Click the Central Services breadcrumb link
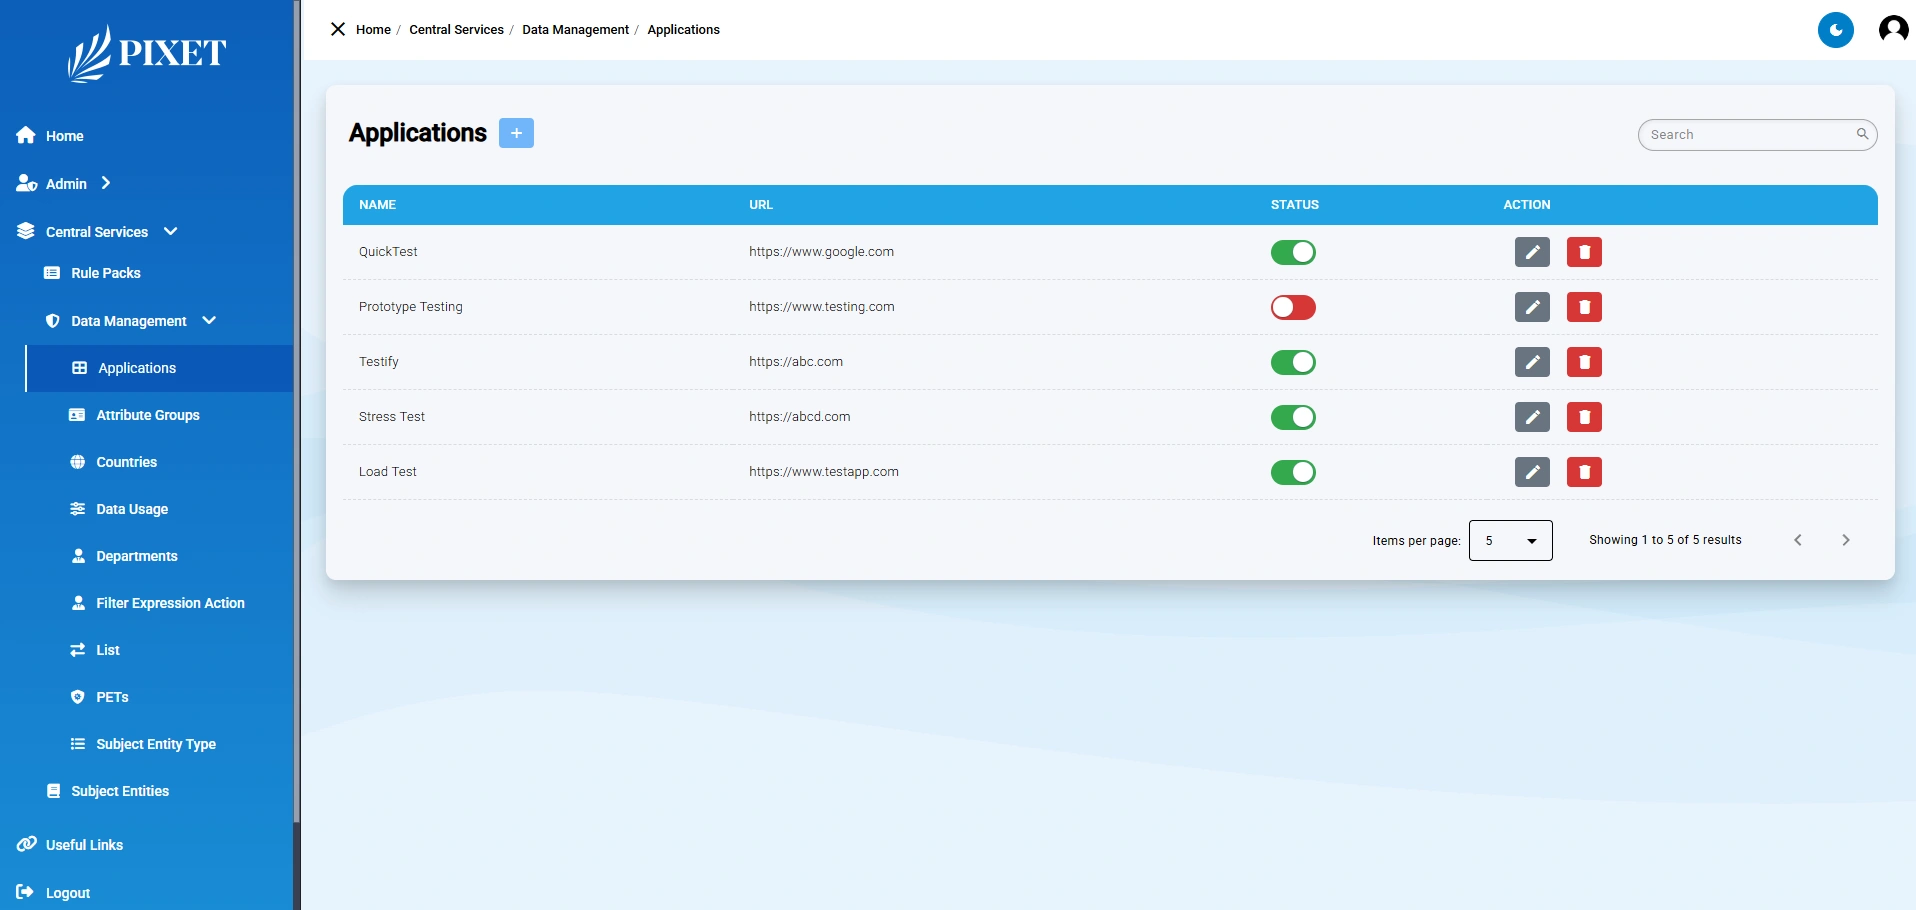 456,30
